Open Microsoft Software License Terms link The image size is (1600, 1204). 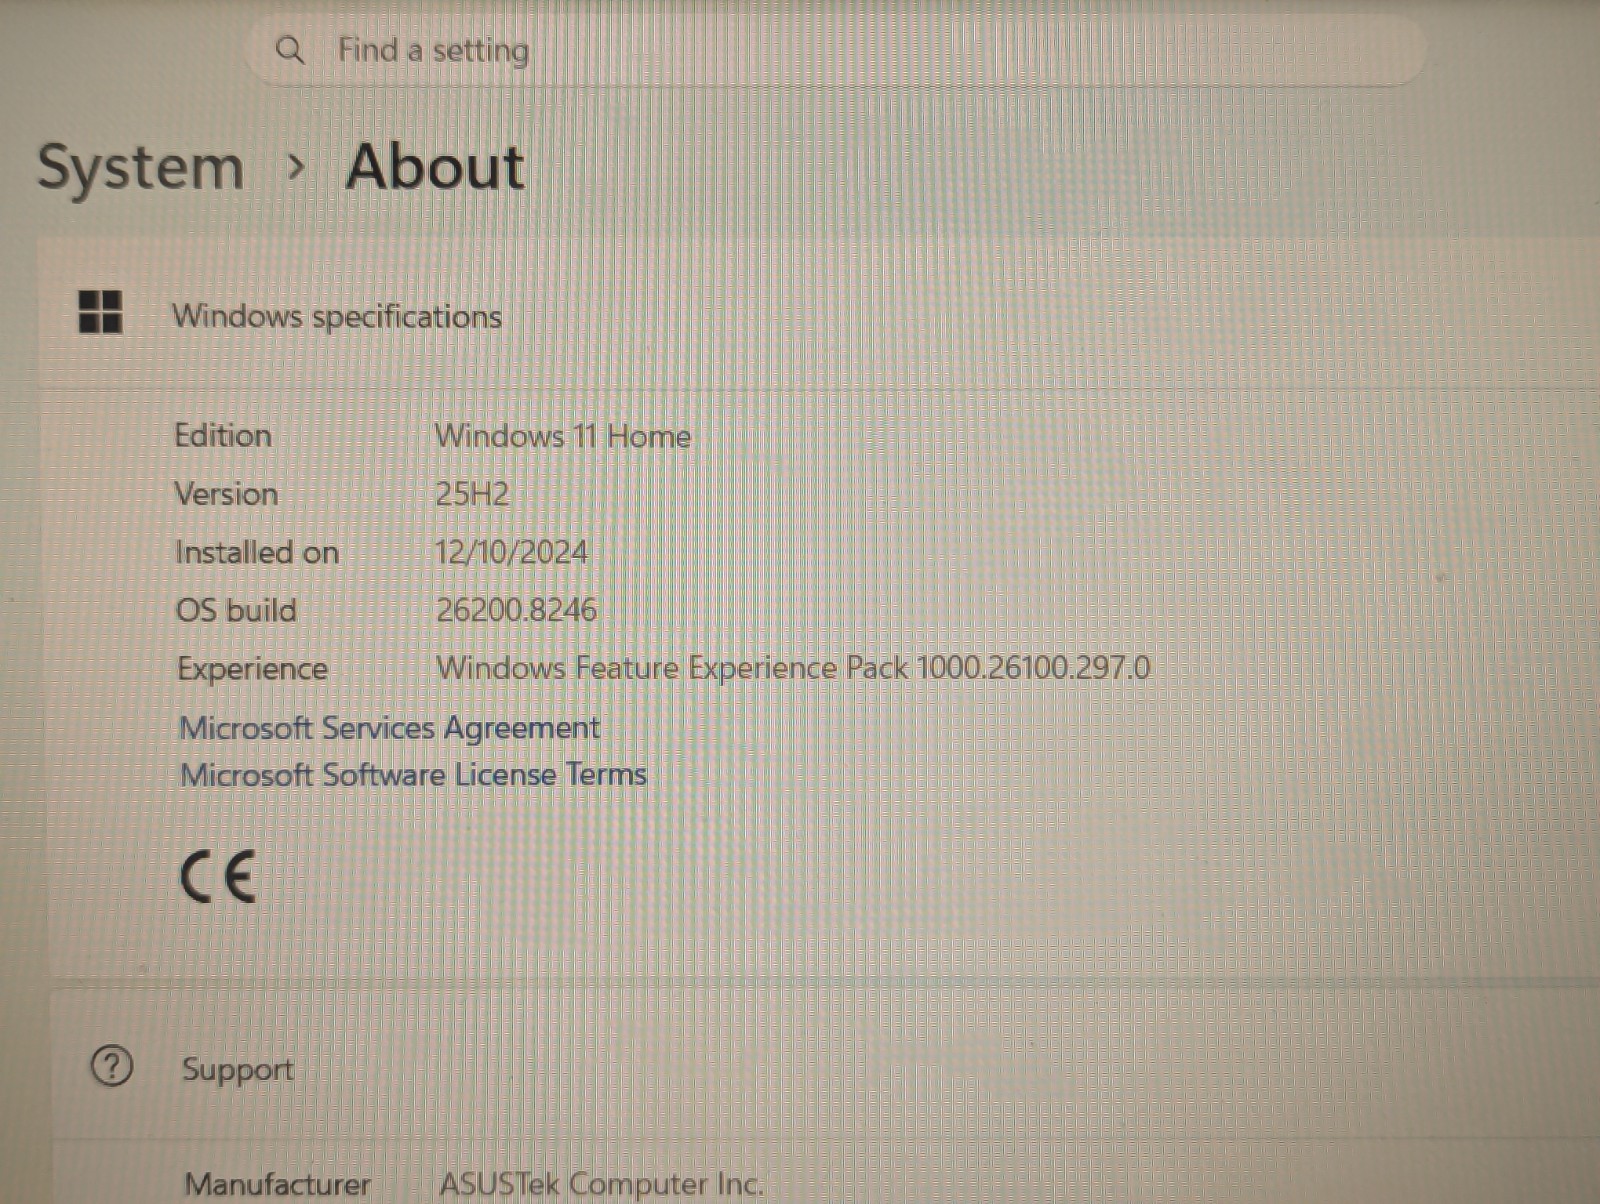tap(414, 775)
